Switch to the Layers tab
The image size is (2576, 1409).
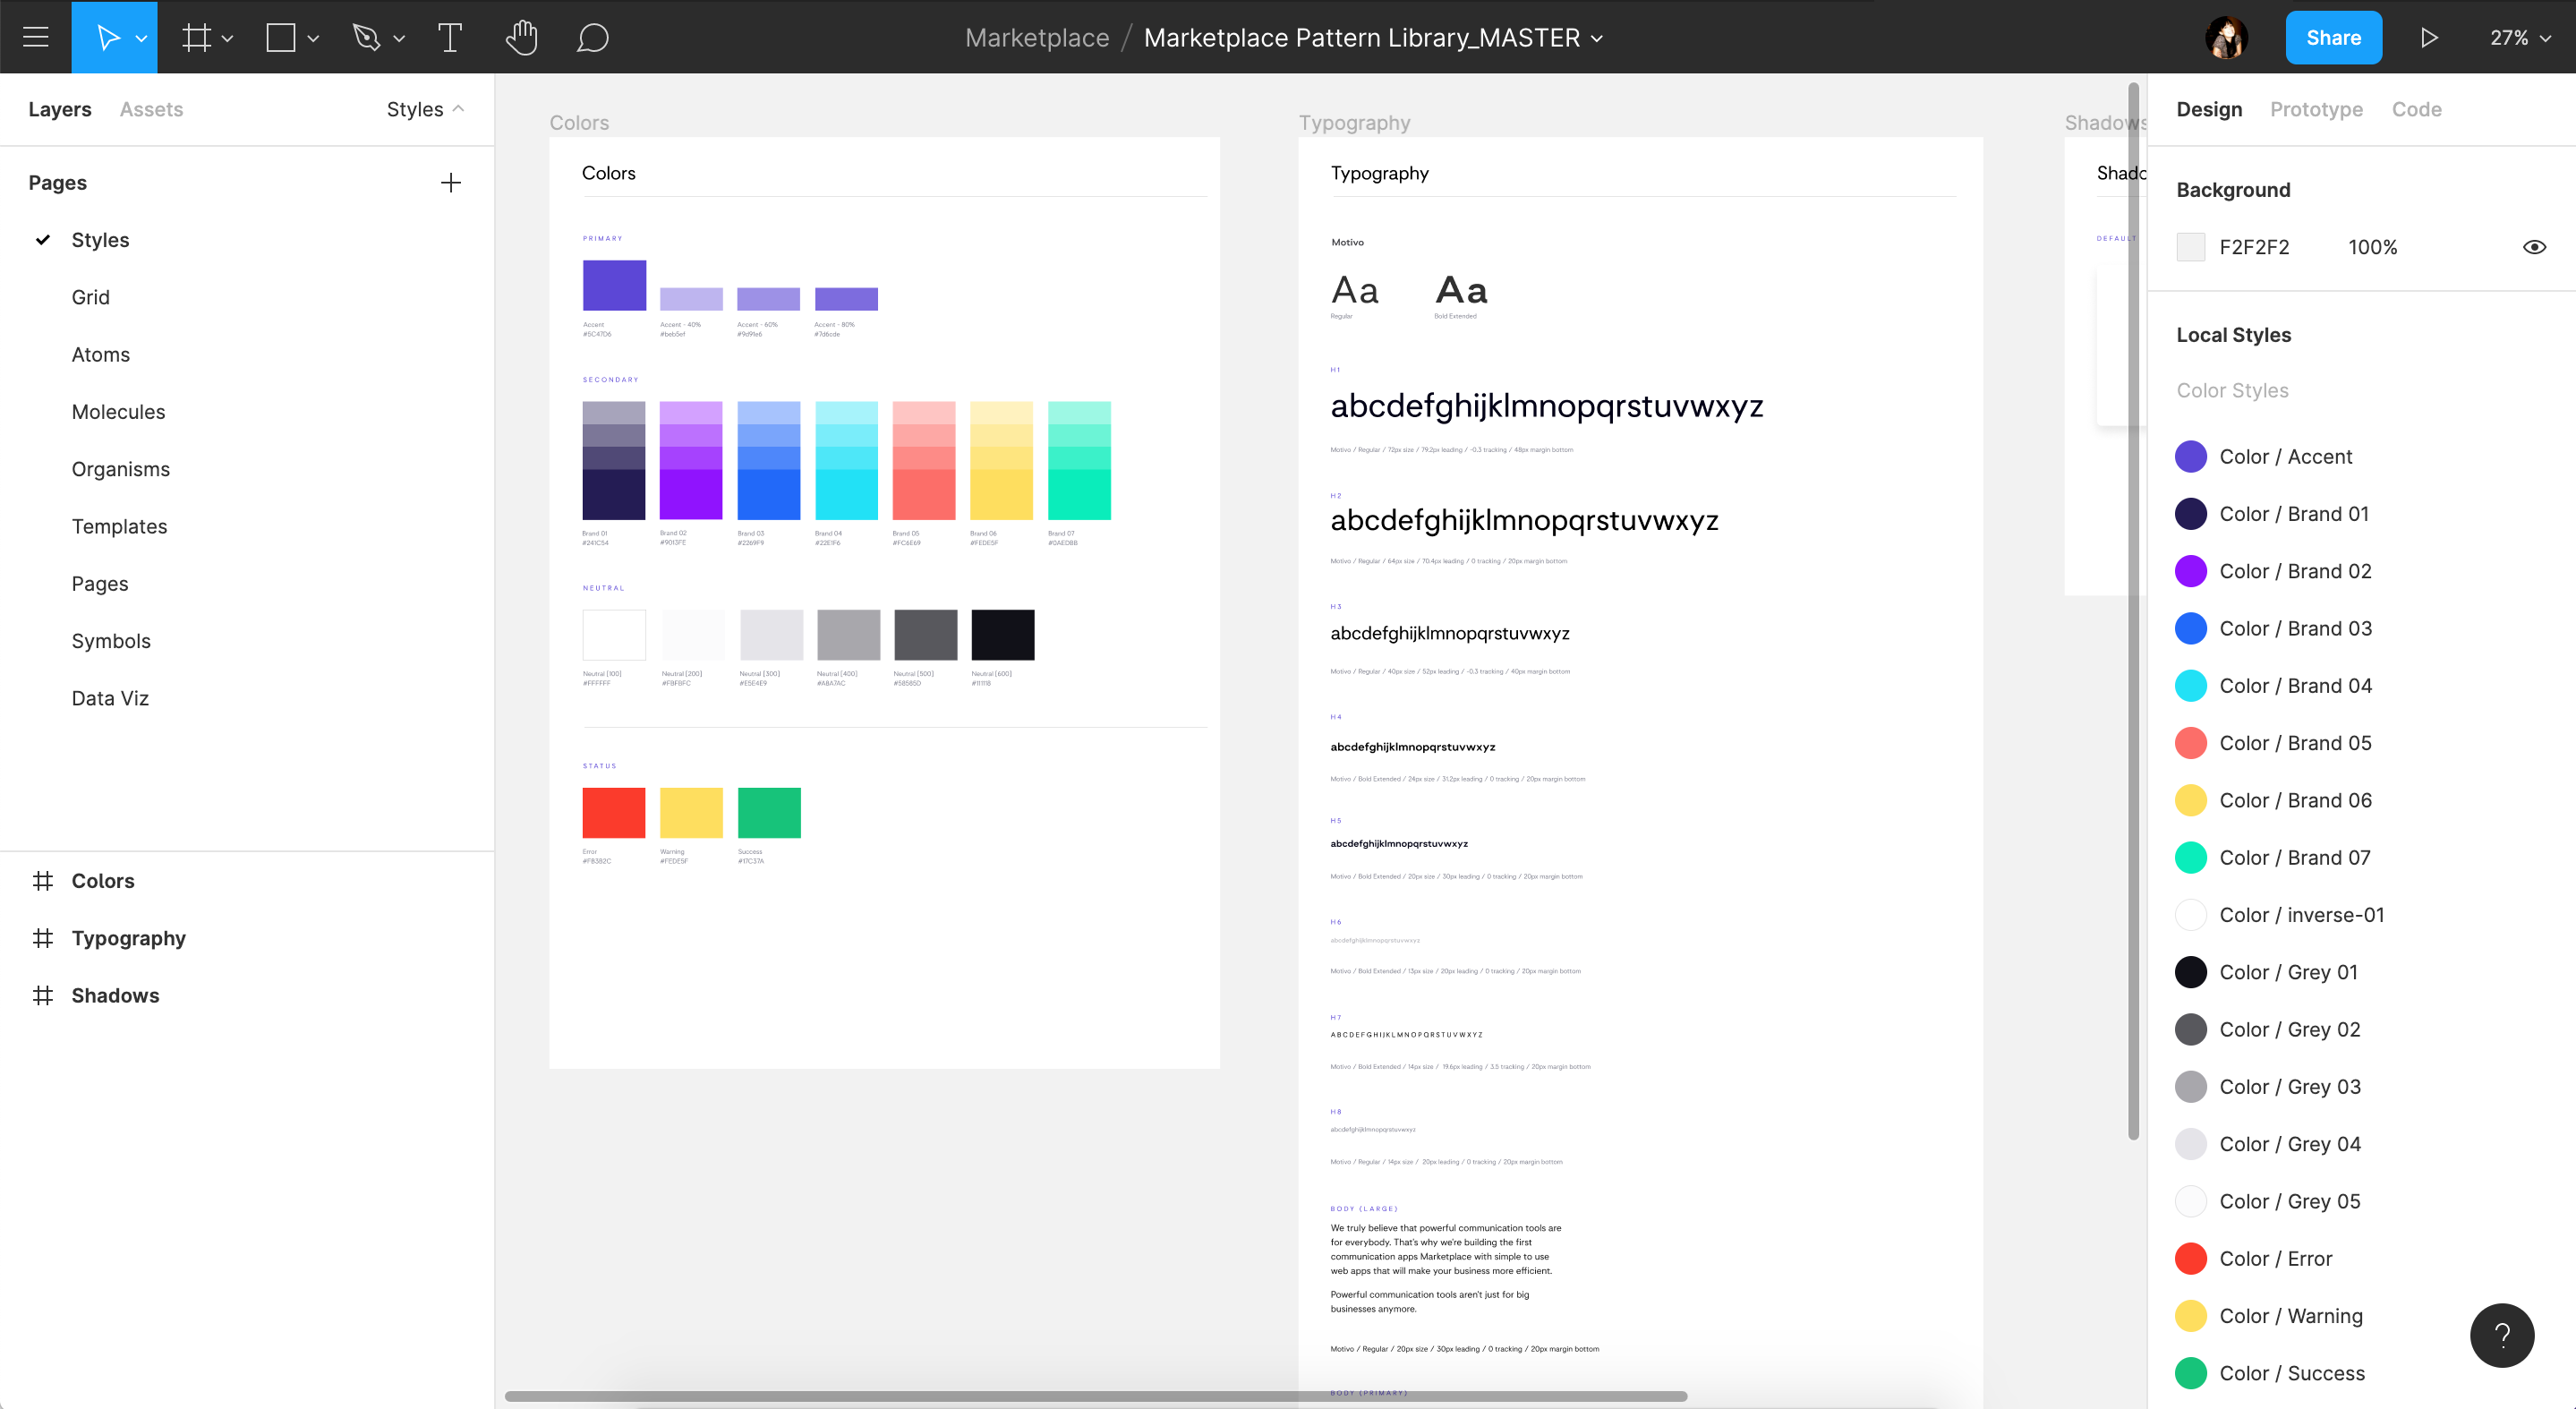tap(60, 109)
